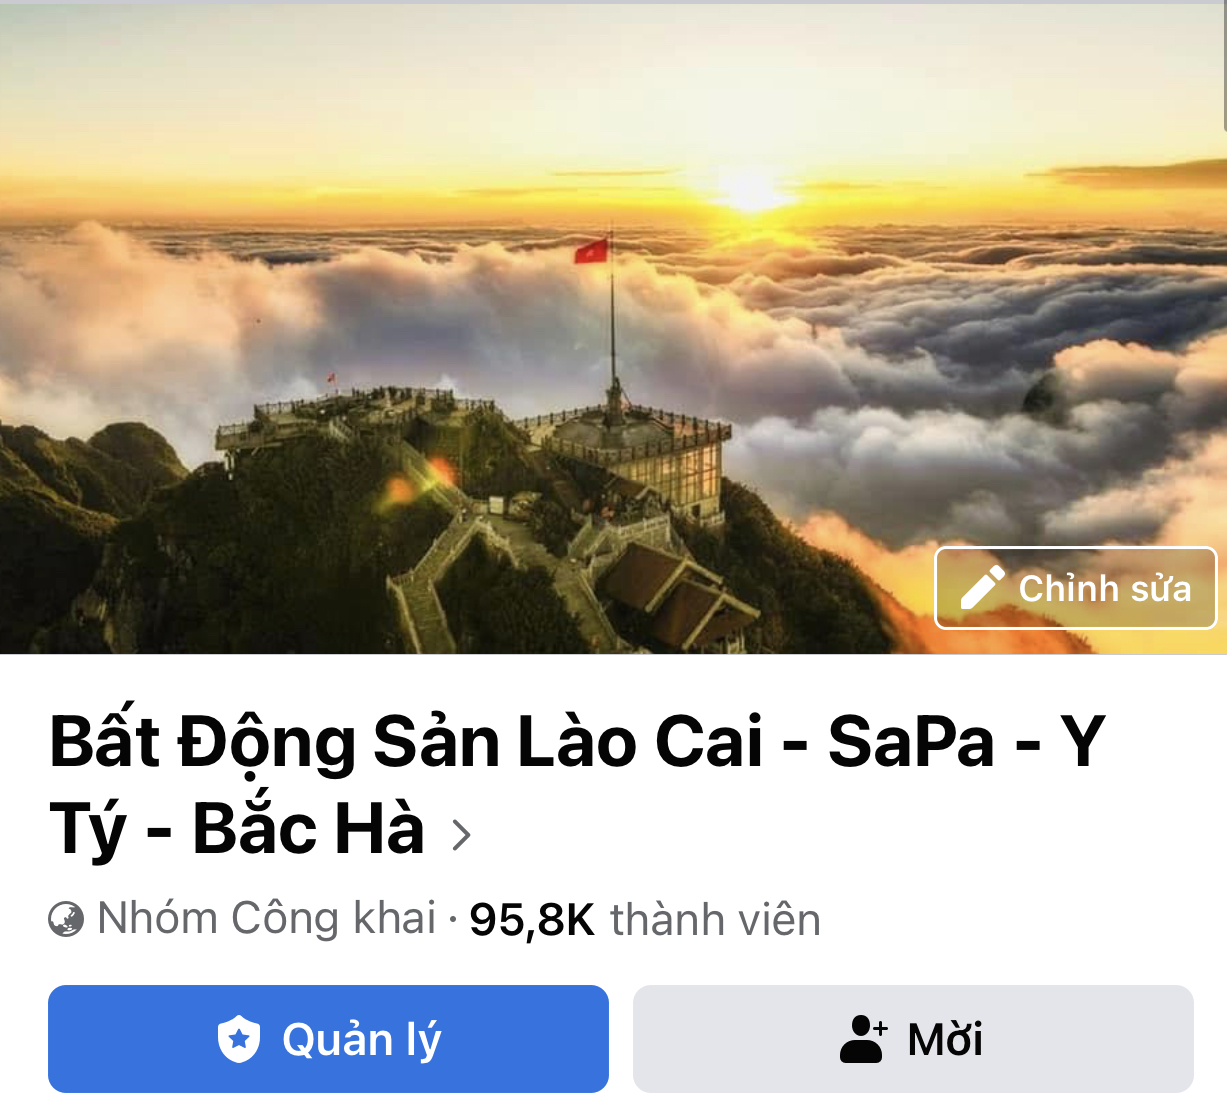Click the thành viên label

pos(715,920)
